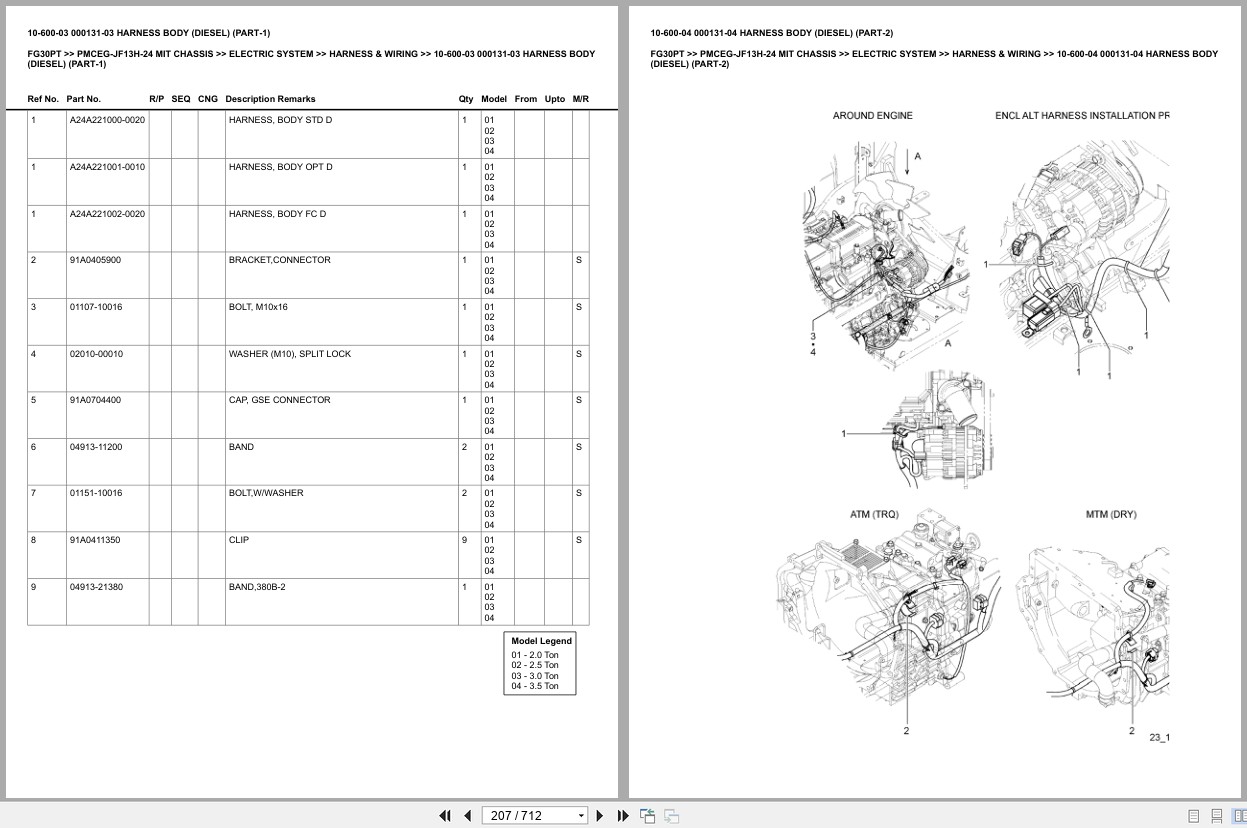Select part number A24A221002-0020

(x=107, y=214)
